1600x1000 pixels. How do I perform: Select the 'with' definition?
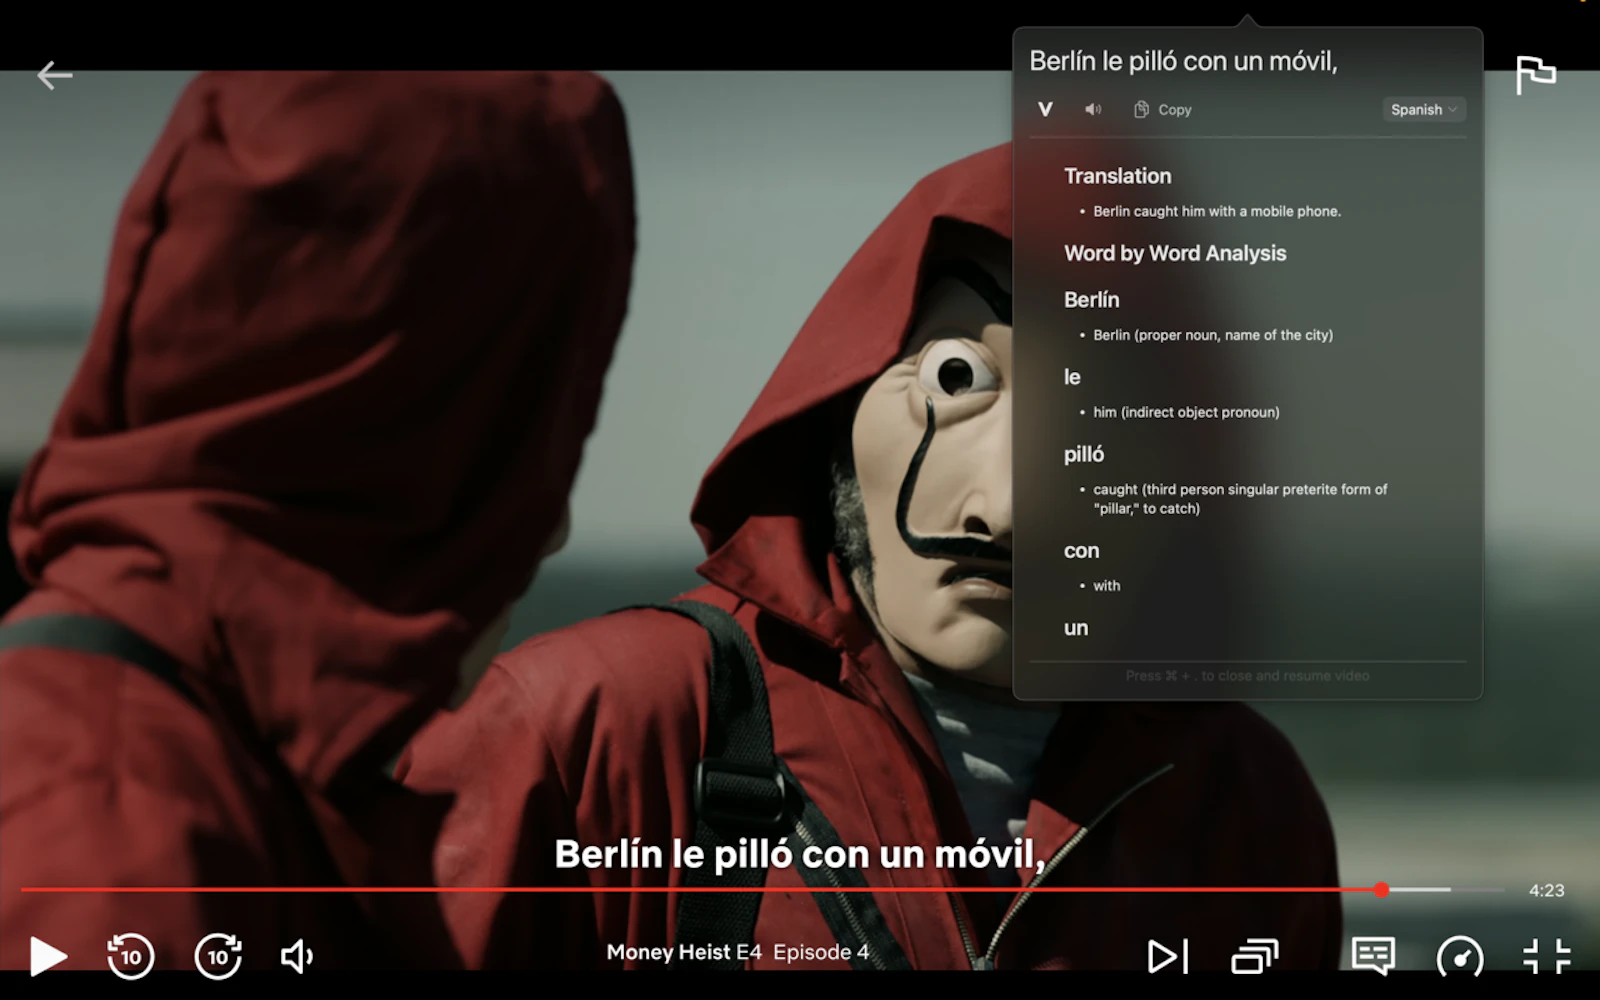[1106, 586]
